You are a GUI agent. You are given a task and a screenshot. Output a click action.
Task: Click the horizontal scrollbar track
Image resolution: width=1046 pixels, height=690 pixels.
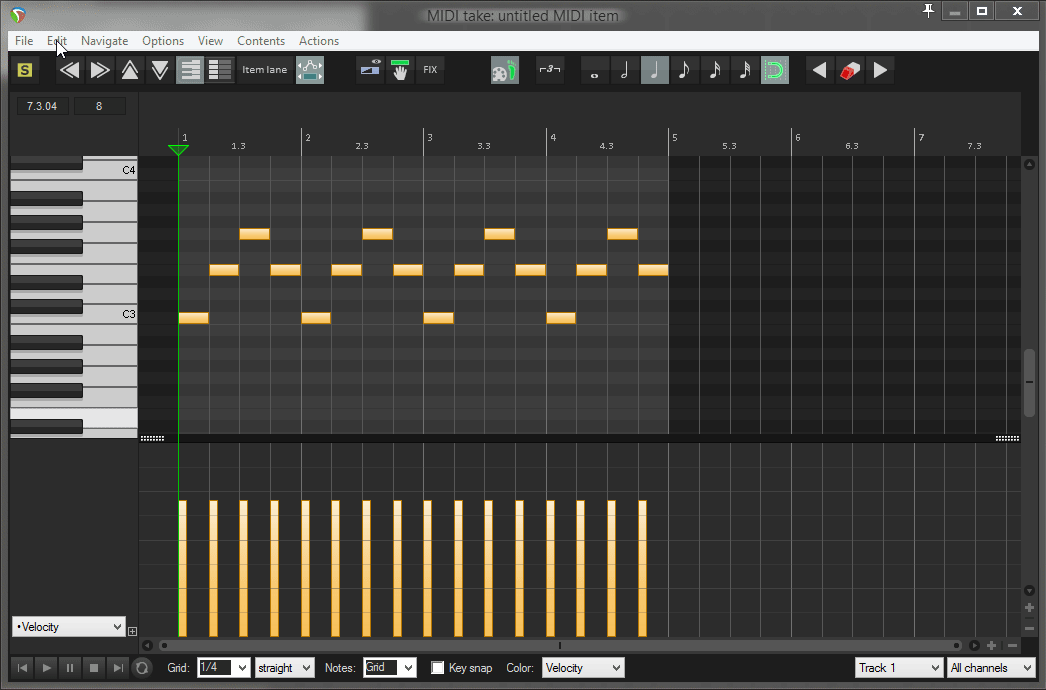560,645
